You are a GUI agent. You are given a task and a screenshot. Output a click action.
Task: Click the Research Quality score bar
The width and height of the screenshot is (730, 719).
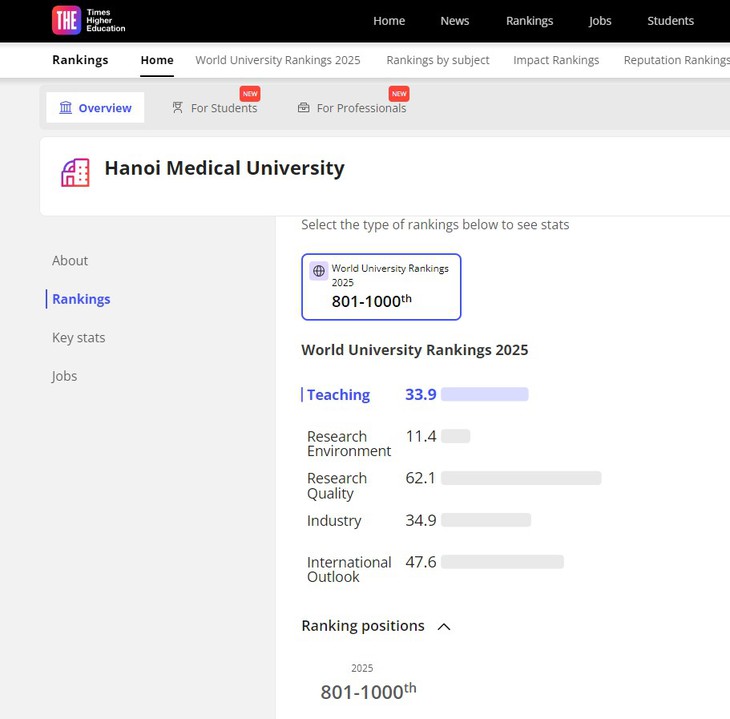pos(521,478)
